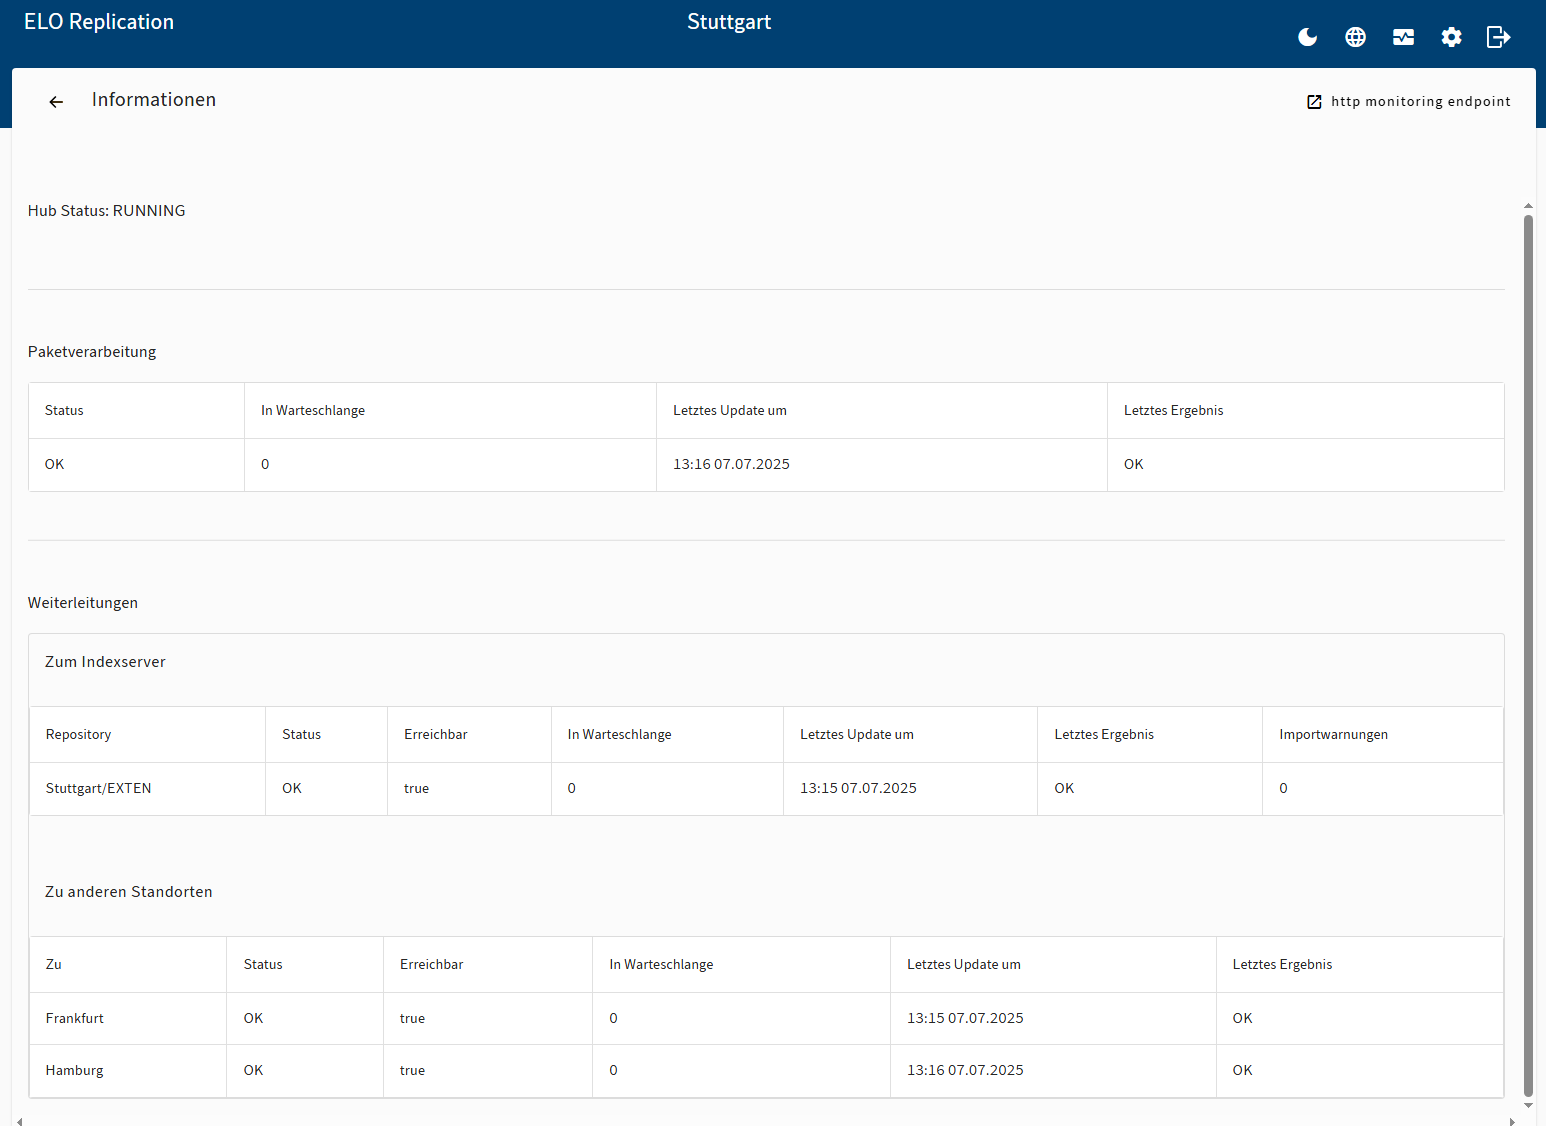Click Importwarnungen value 0 for Stuttgart/EXTEN
The width and height of the screenshot is (1546, 1126).
(x=1283, y=788)
